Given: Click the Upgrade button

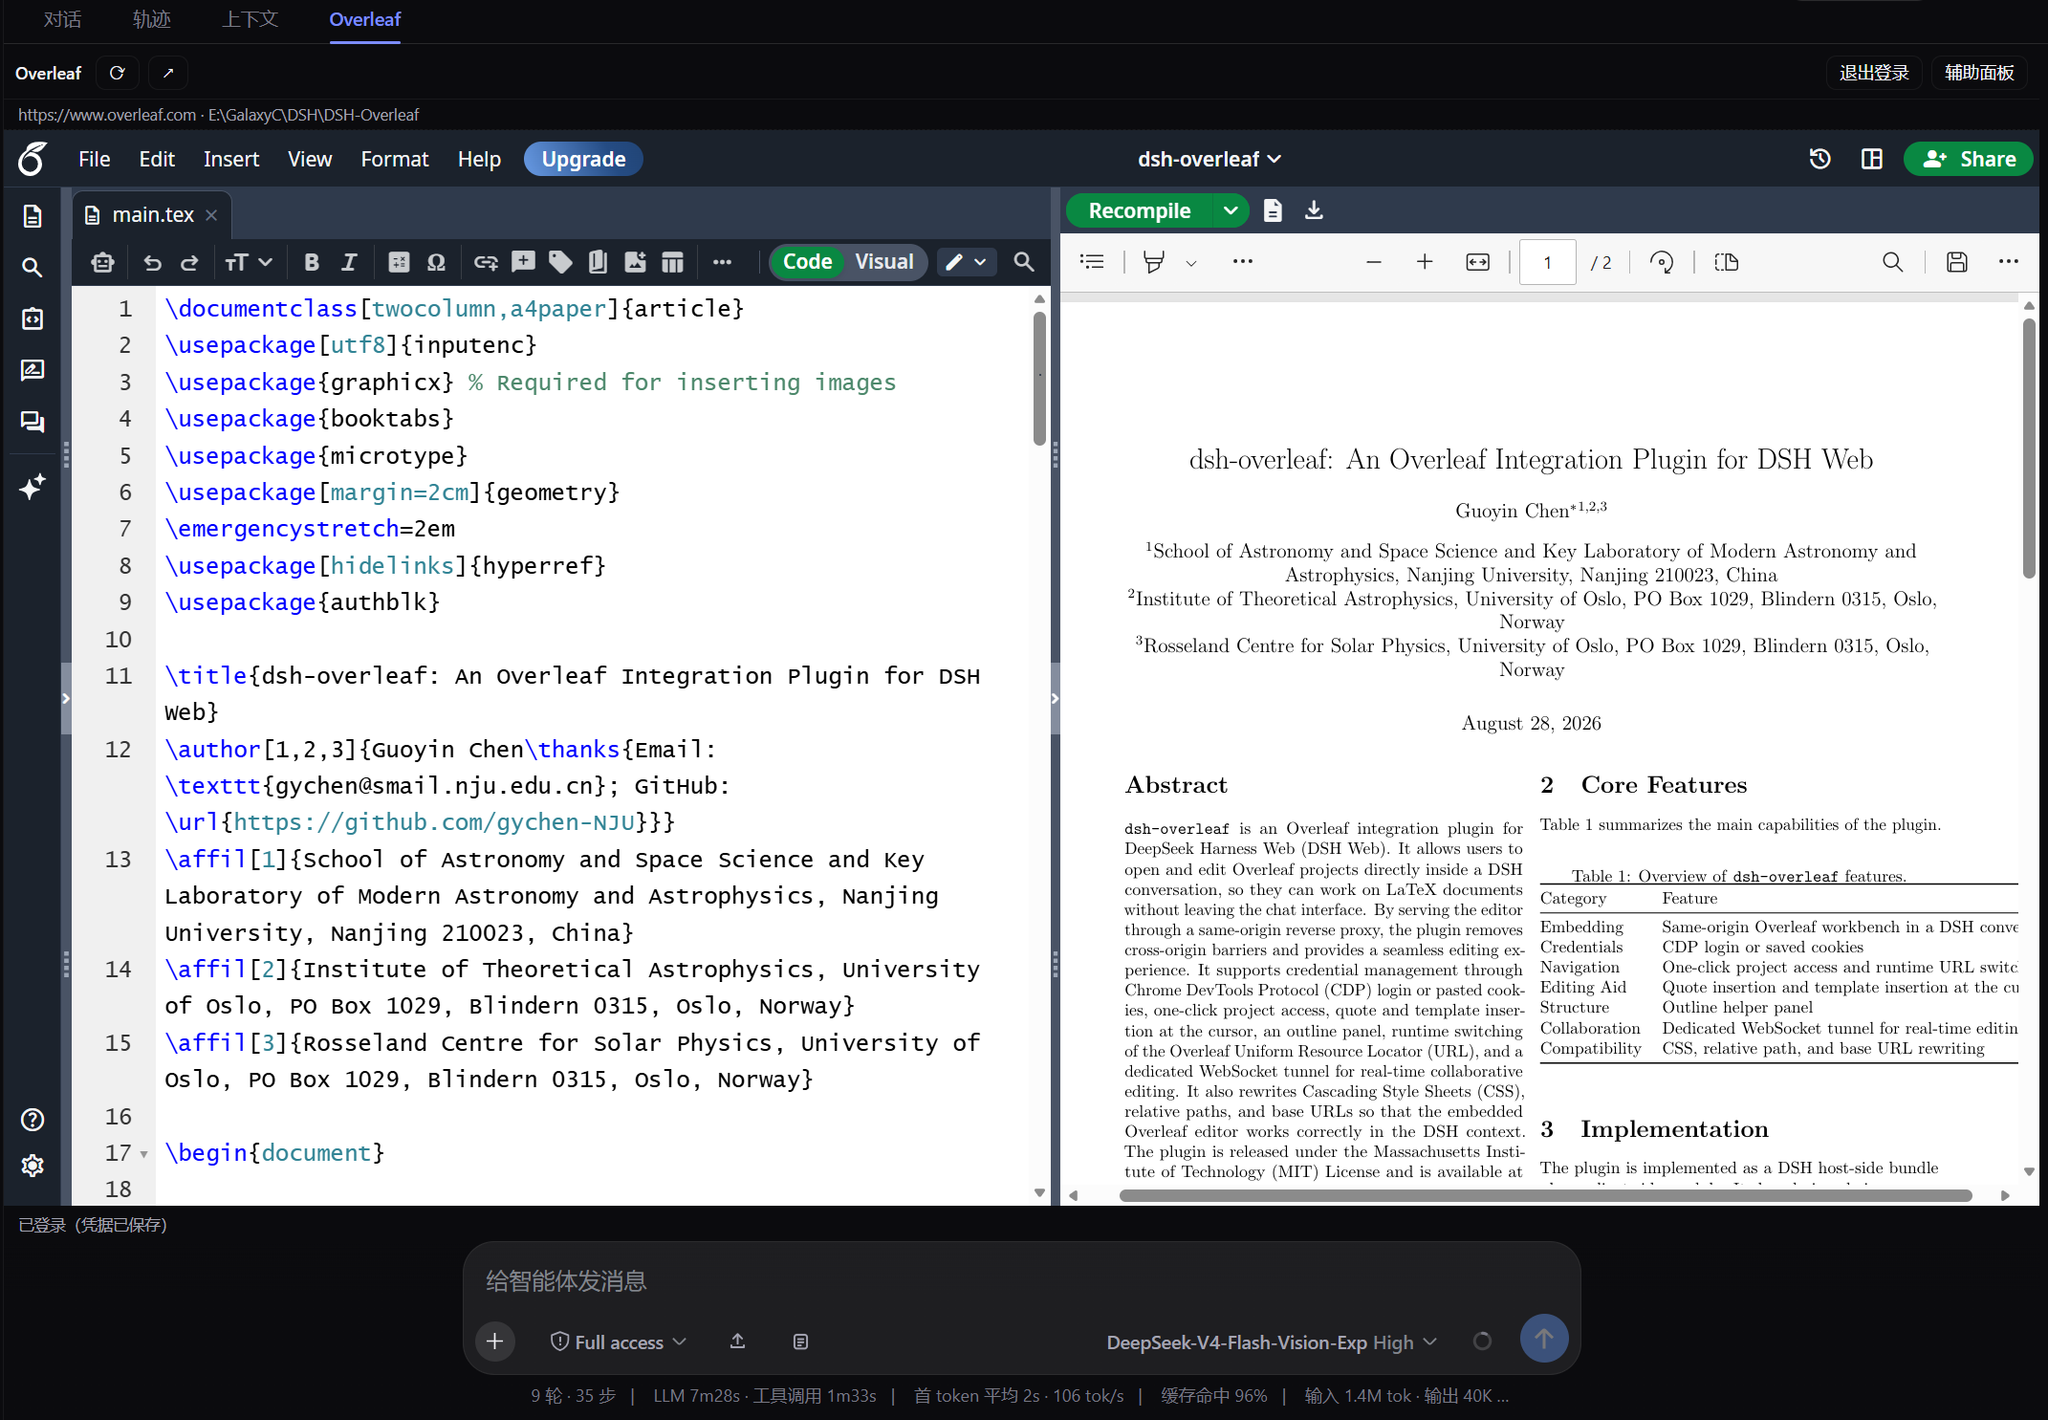Looking at the screenshot, I should (x=583, y=159).
